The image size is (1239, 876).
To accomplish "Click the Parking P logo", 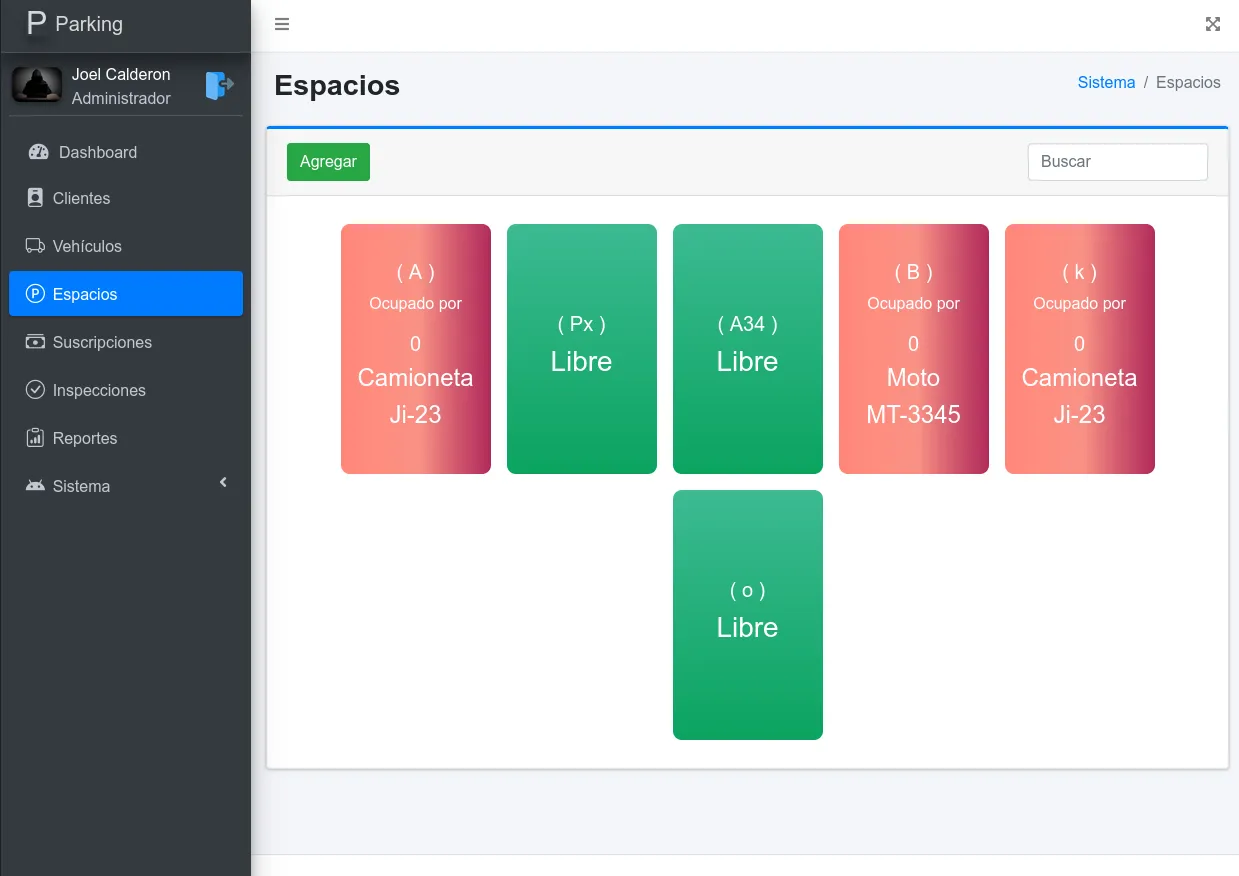I will point(37,24).
